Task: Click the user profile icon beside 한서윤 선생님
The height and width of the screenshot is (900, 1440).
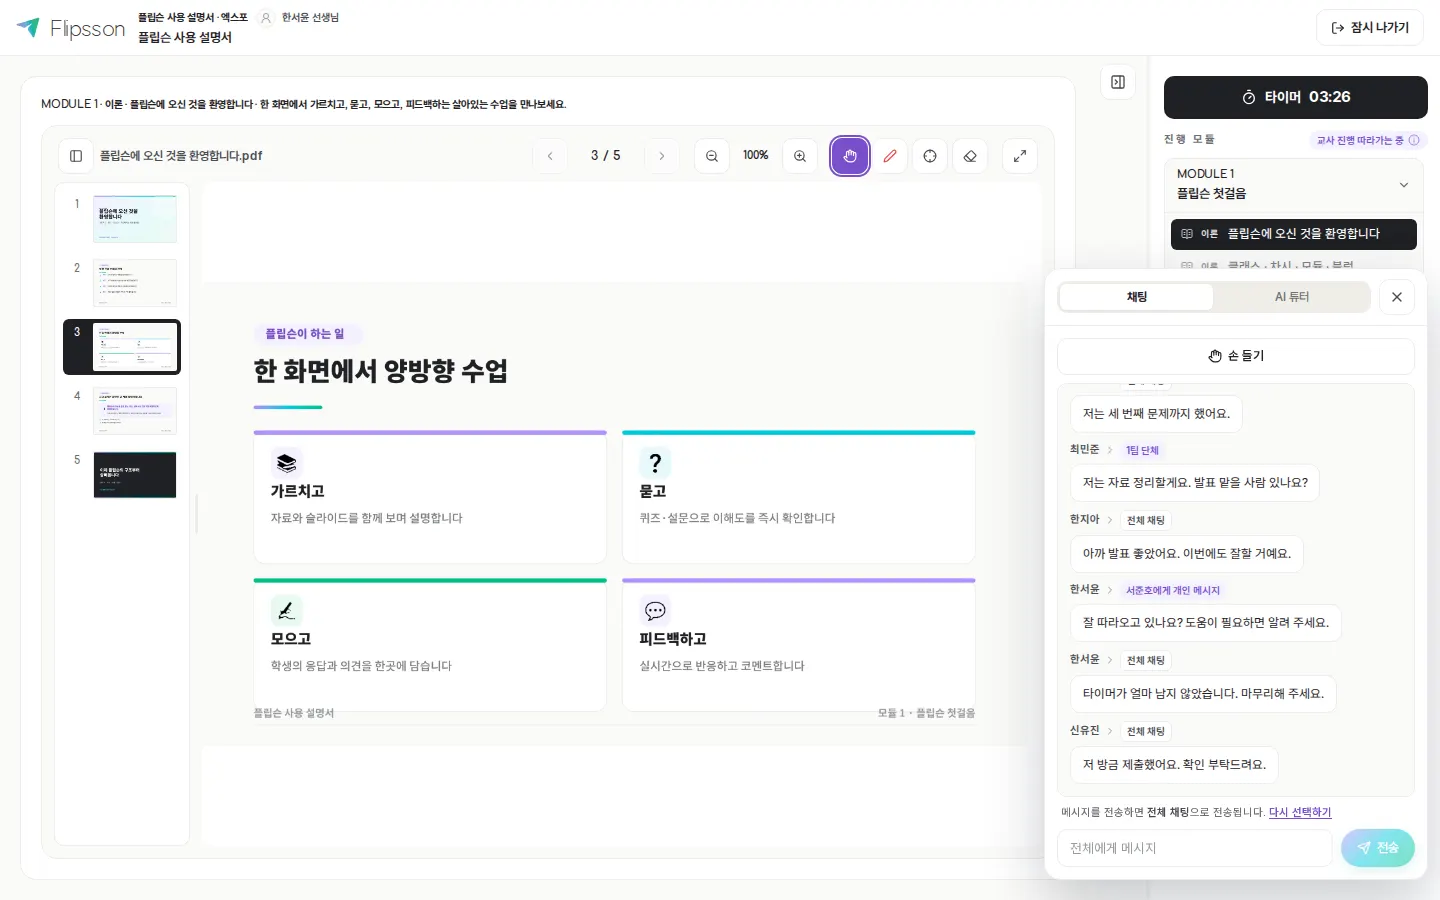Action: 266,18
